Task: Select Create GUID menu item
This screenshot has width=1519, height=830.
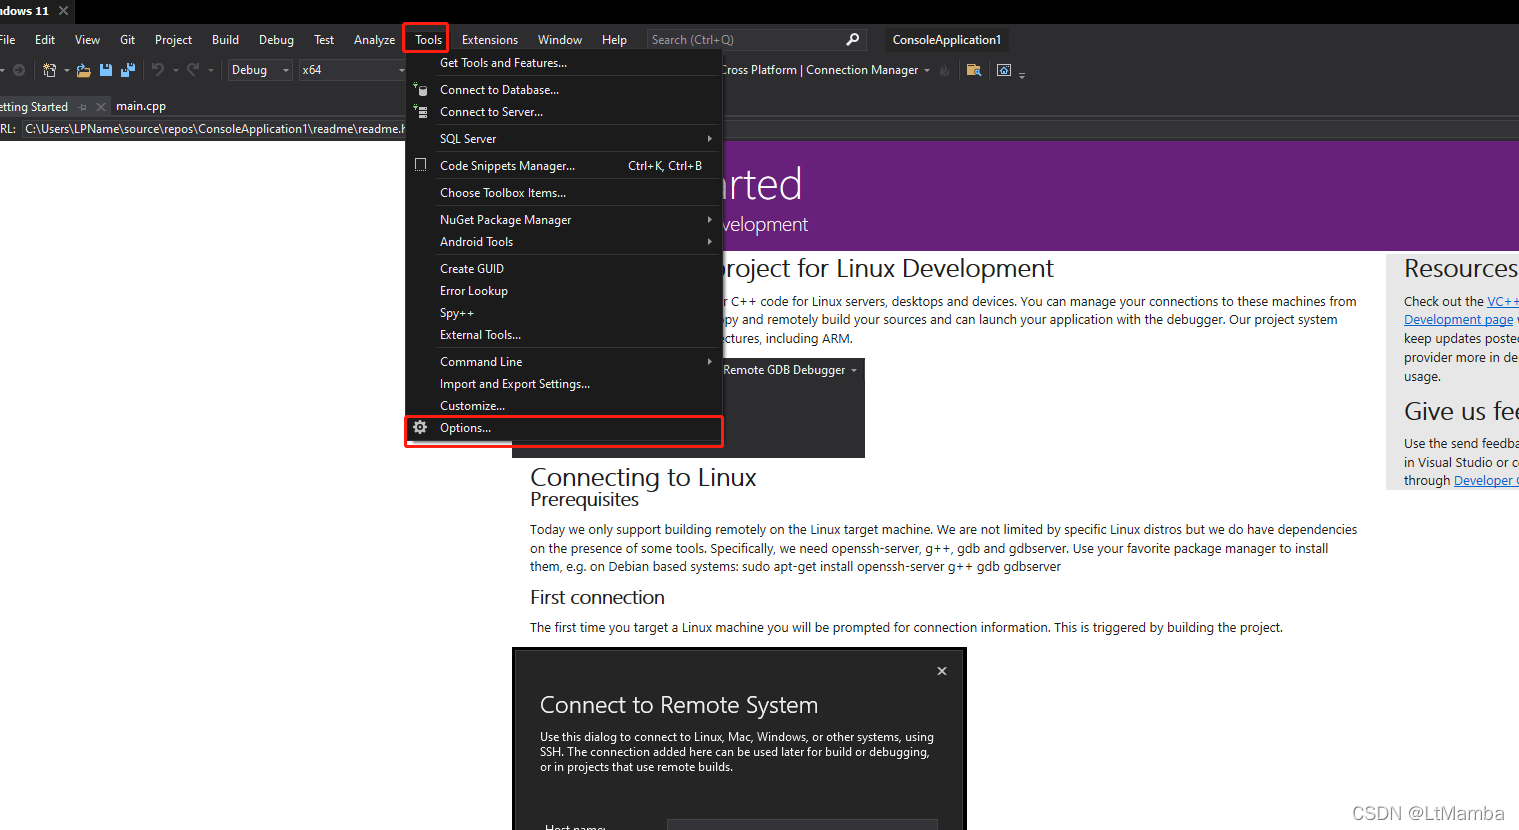Action: pos(563,269)
